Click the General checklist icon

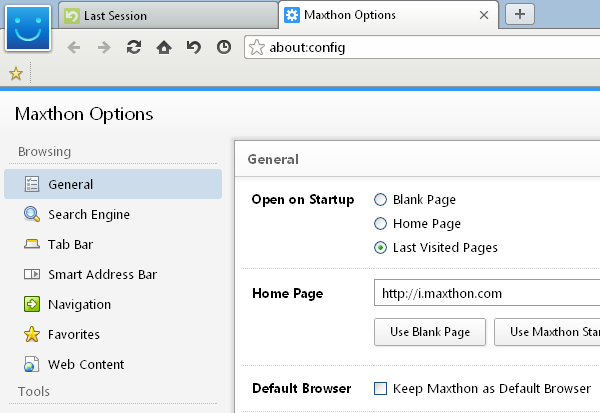point(32,184)
